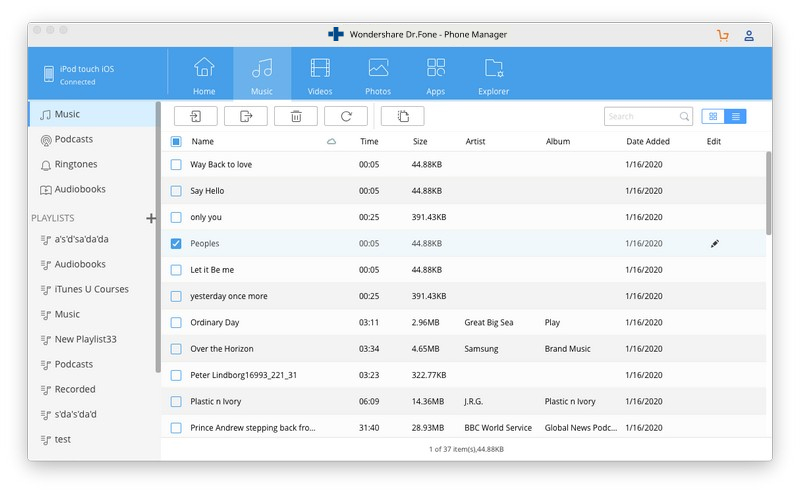Check the Say Hello checkbox
This screenshot has width=800, height=494.
pyautogui.click(x=176, y=191)
